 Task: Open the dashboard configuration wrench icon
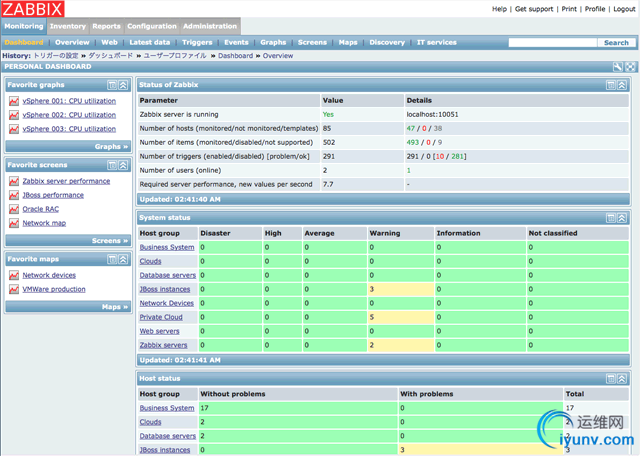tap(618, 66)
